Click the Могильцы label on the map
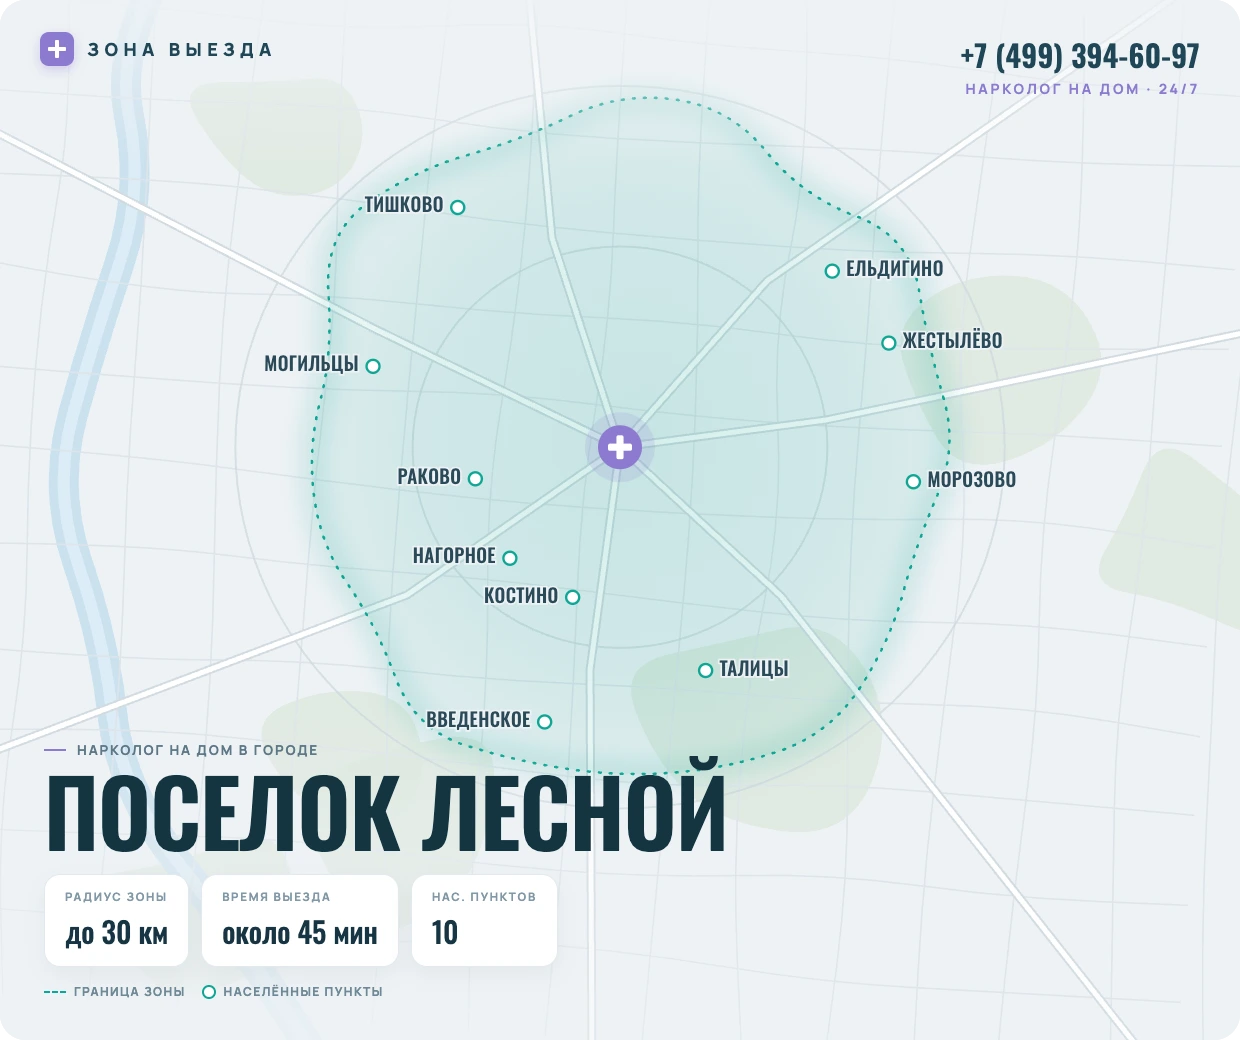The width and height of the screenshot is (1240, 1040). 311,364
